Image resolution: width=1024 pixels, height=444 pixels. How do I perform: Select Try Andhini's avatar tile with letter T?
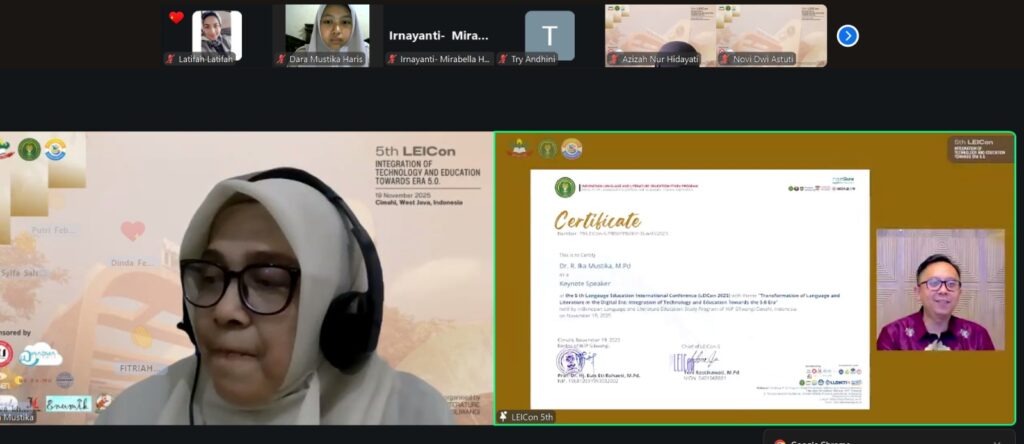pyautogui.click(x=549, y=34)
